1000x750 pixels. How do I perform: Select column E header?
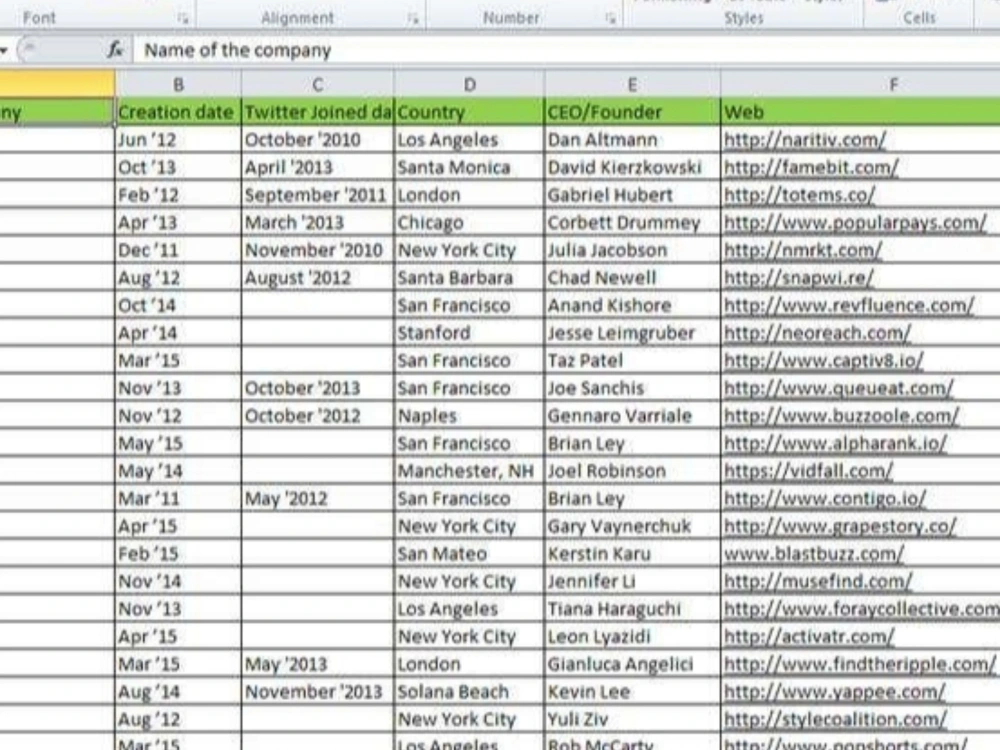click(x=632, y=84)
